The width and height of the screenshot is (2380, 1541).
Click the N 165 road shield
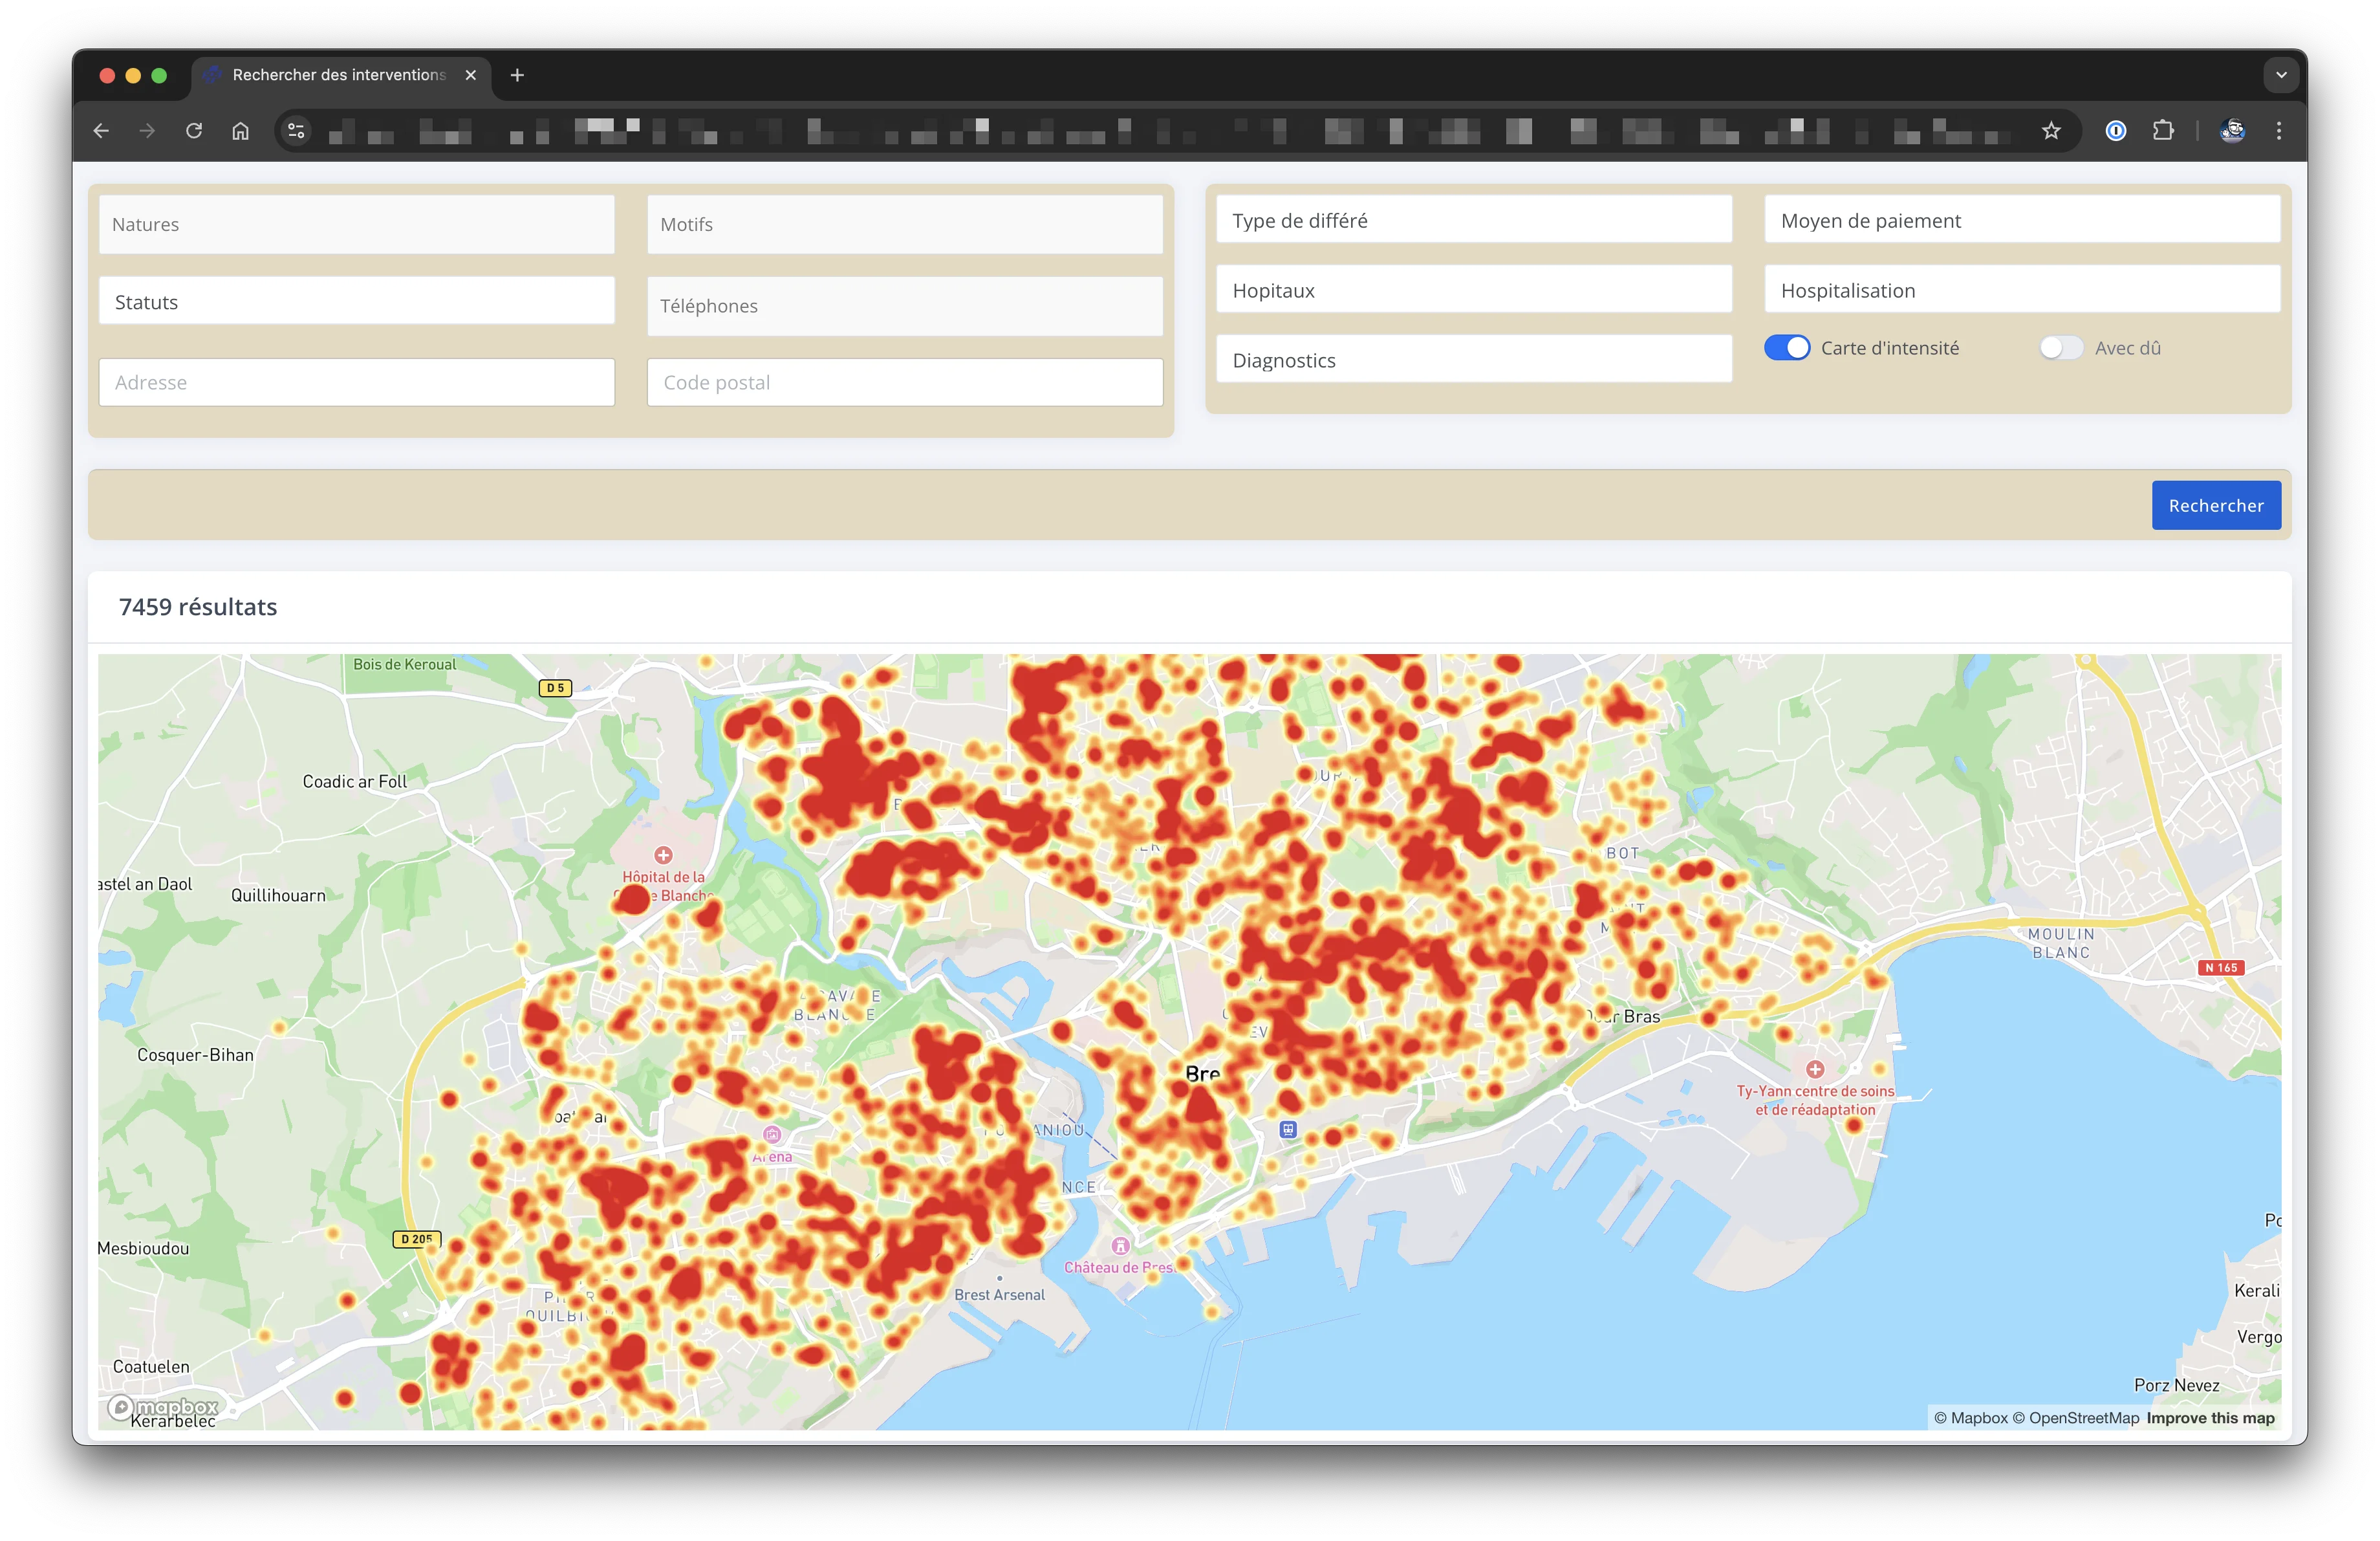coord(2222,968)
